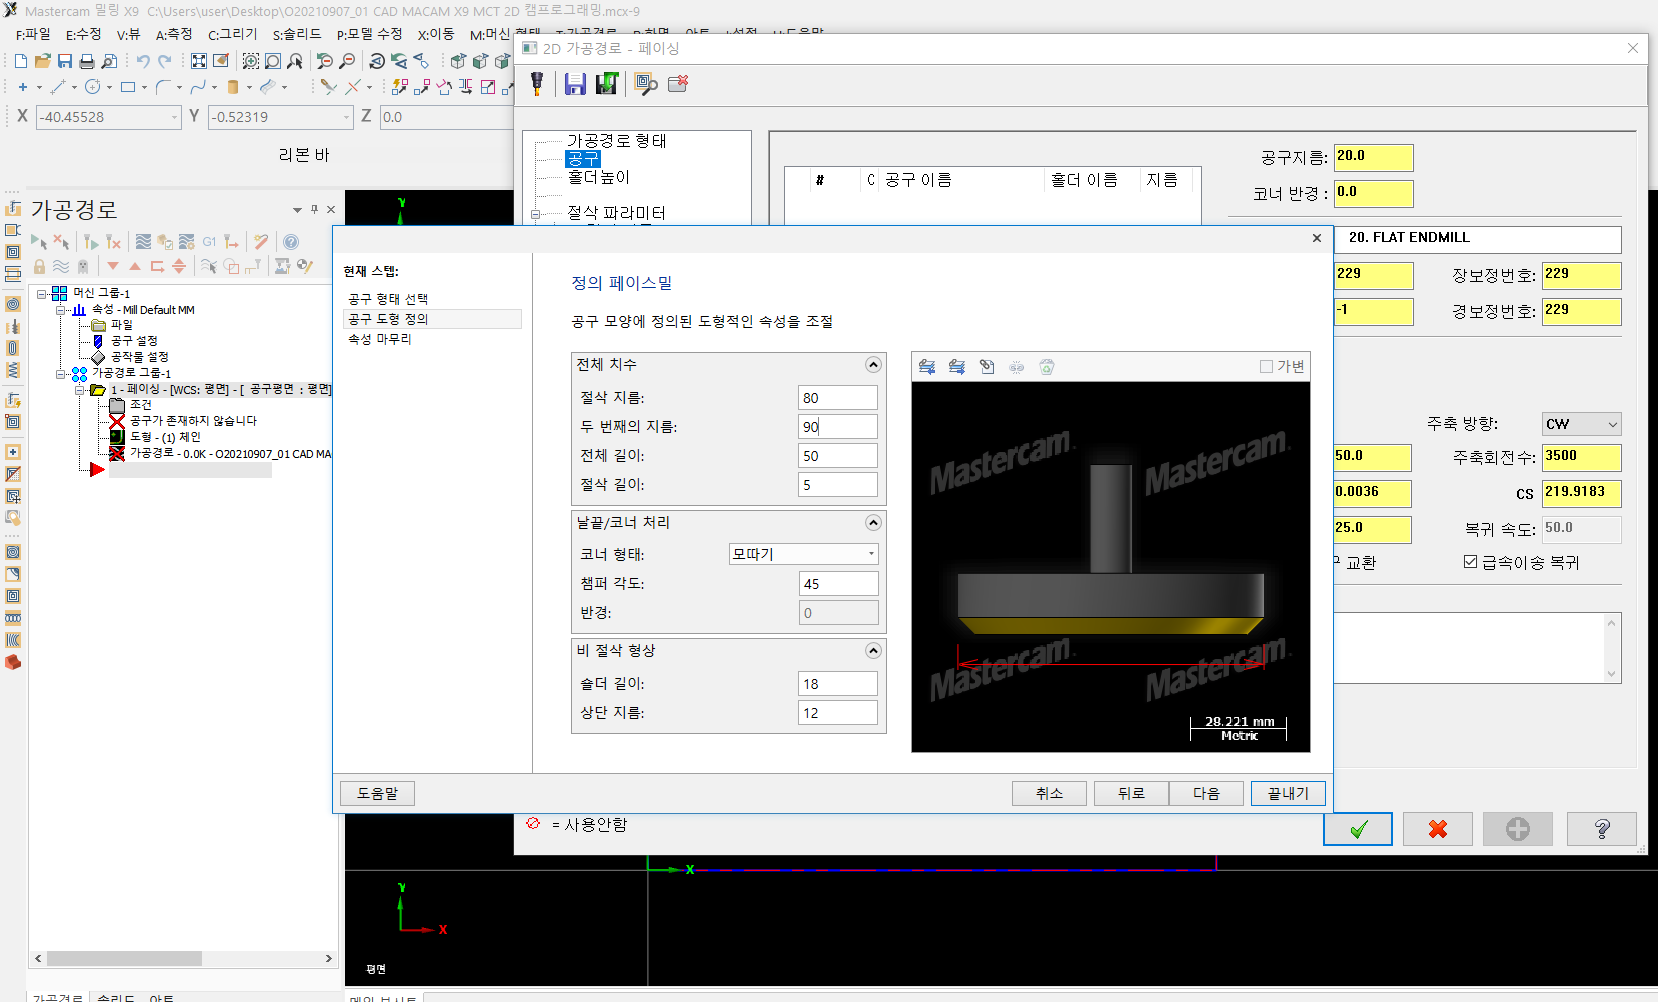1658x1002 pixels.
Task: Click the 다음 button
Action: (x=1206, y=793)
